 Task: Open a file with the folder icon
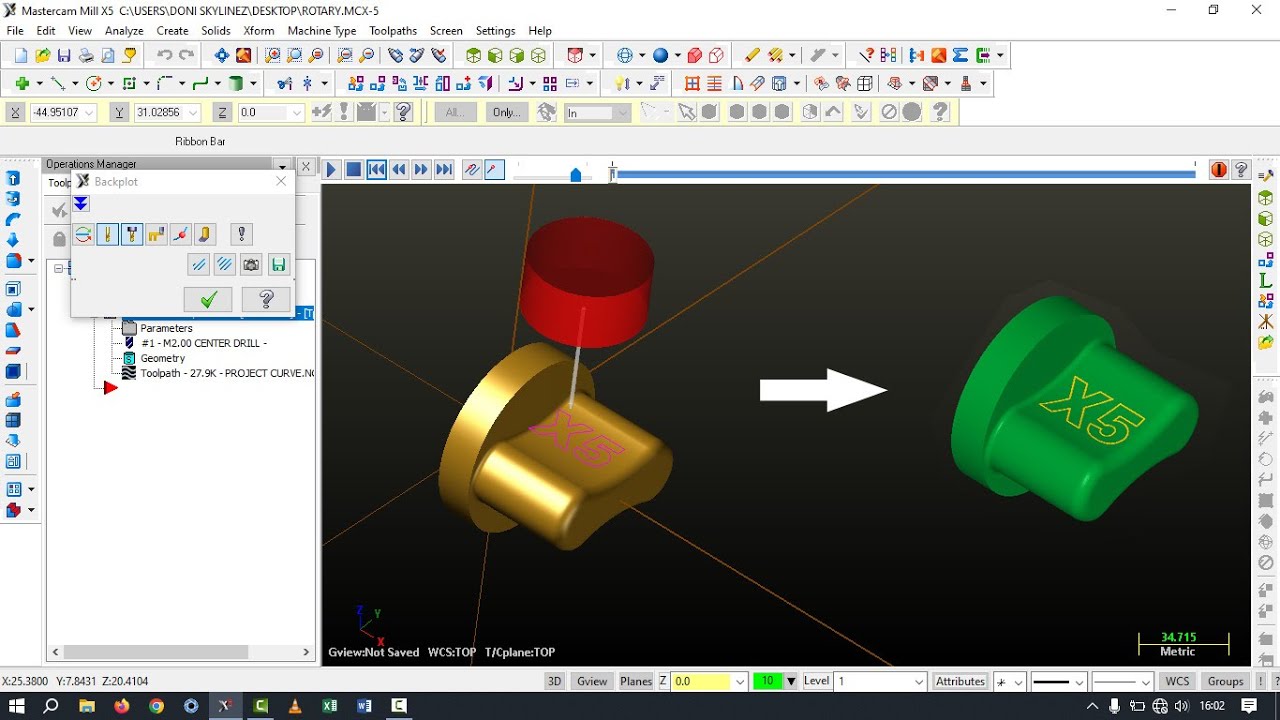[x=42, y=56]
